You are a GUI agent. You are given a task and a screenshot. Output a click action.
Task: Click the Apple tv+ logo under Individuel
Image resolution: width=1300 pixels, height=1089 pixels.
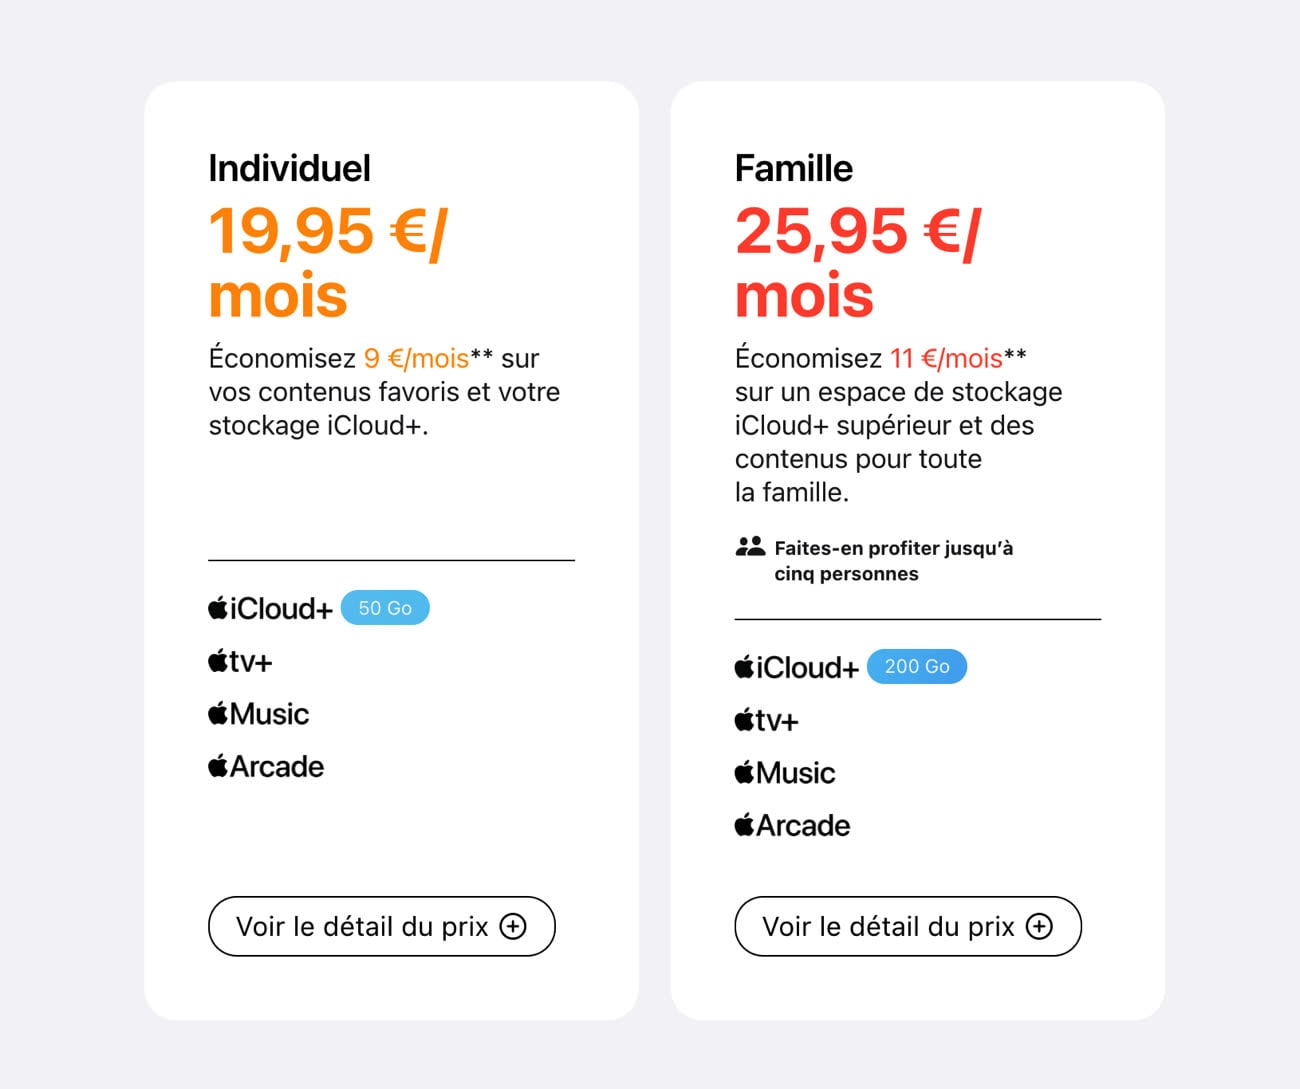coord(240,661)
